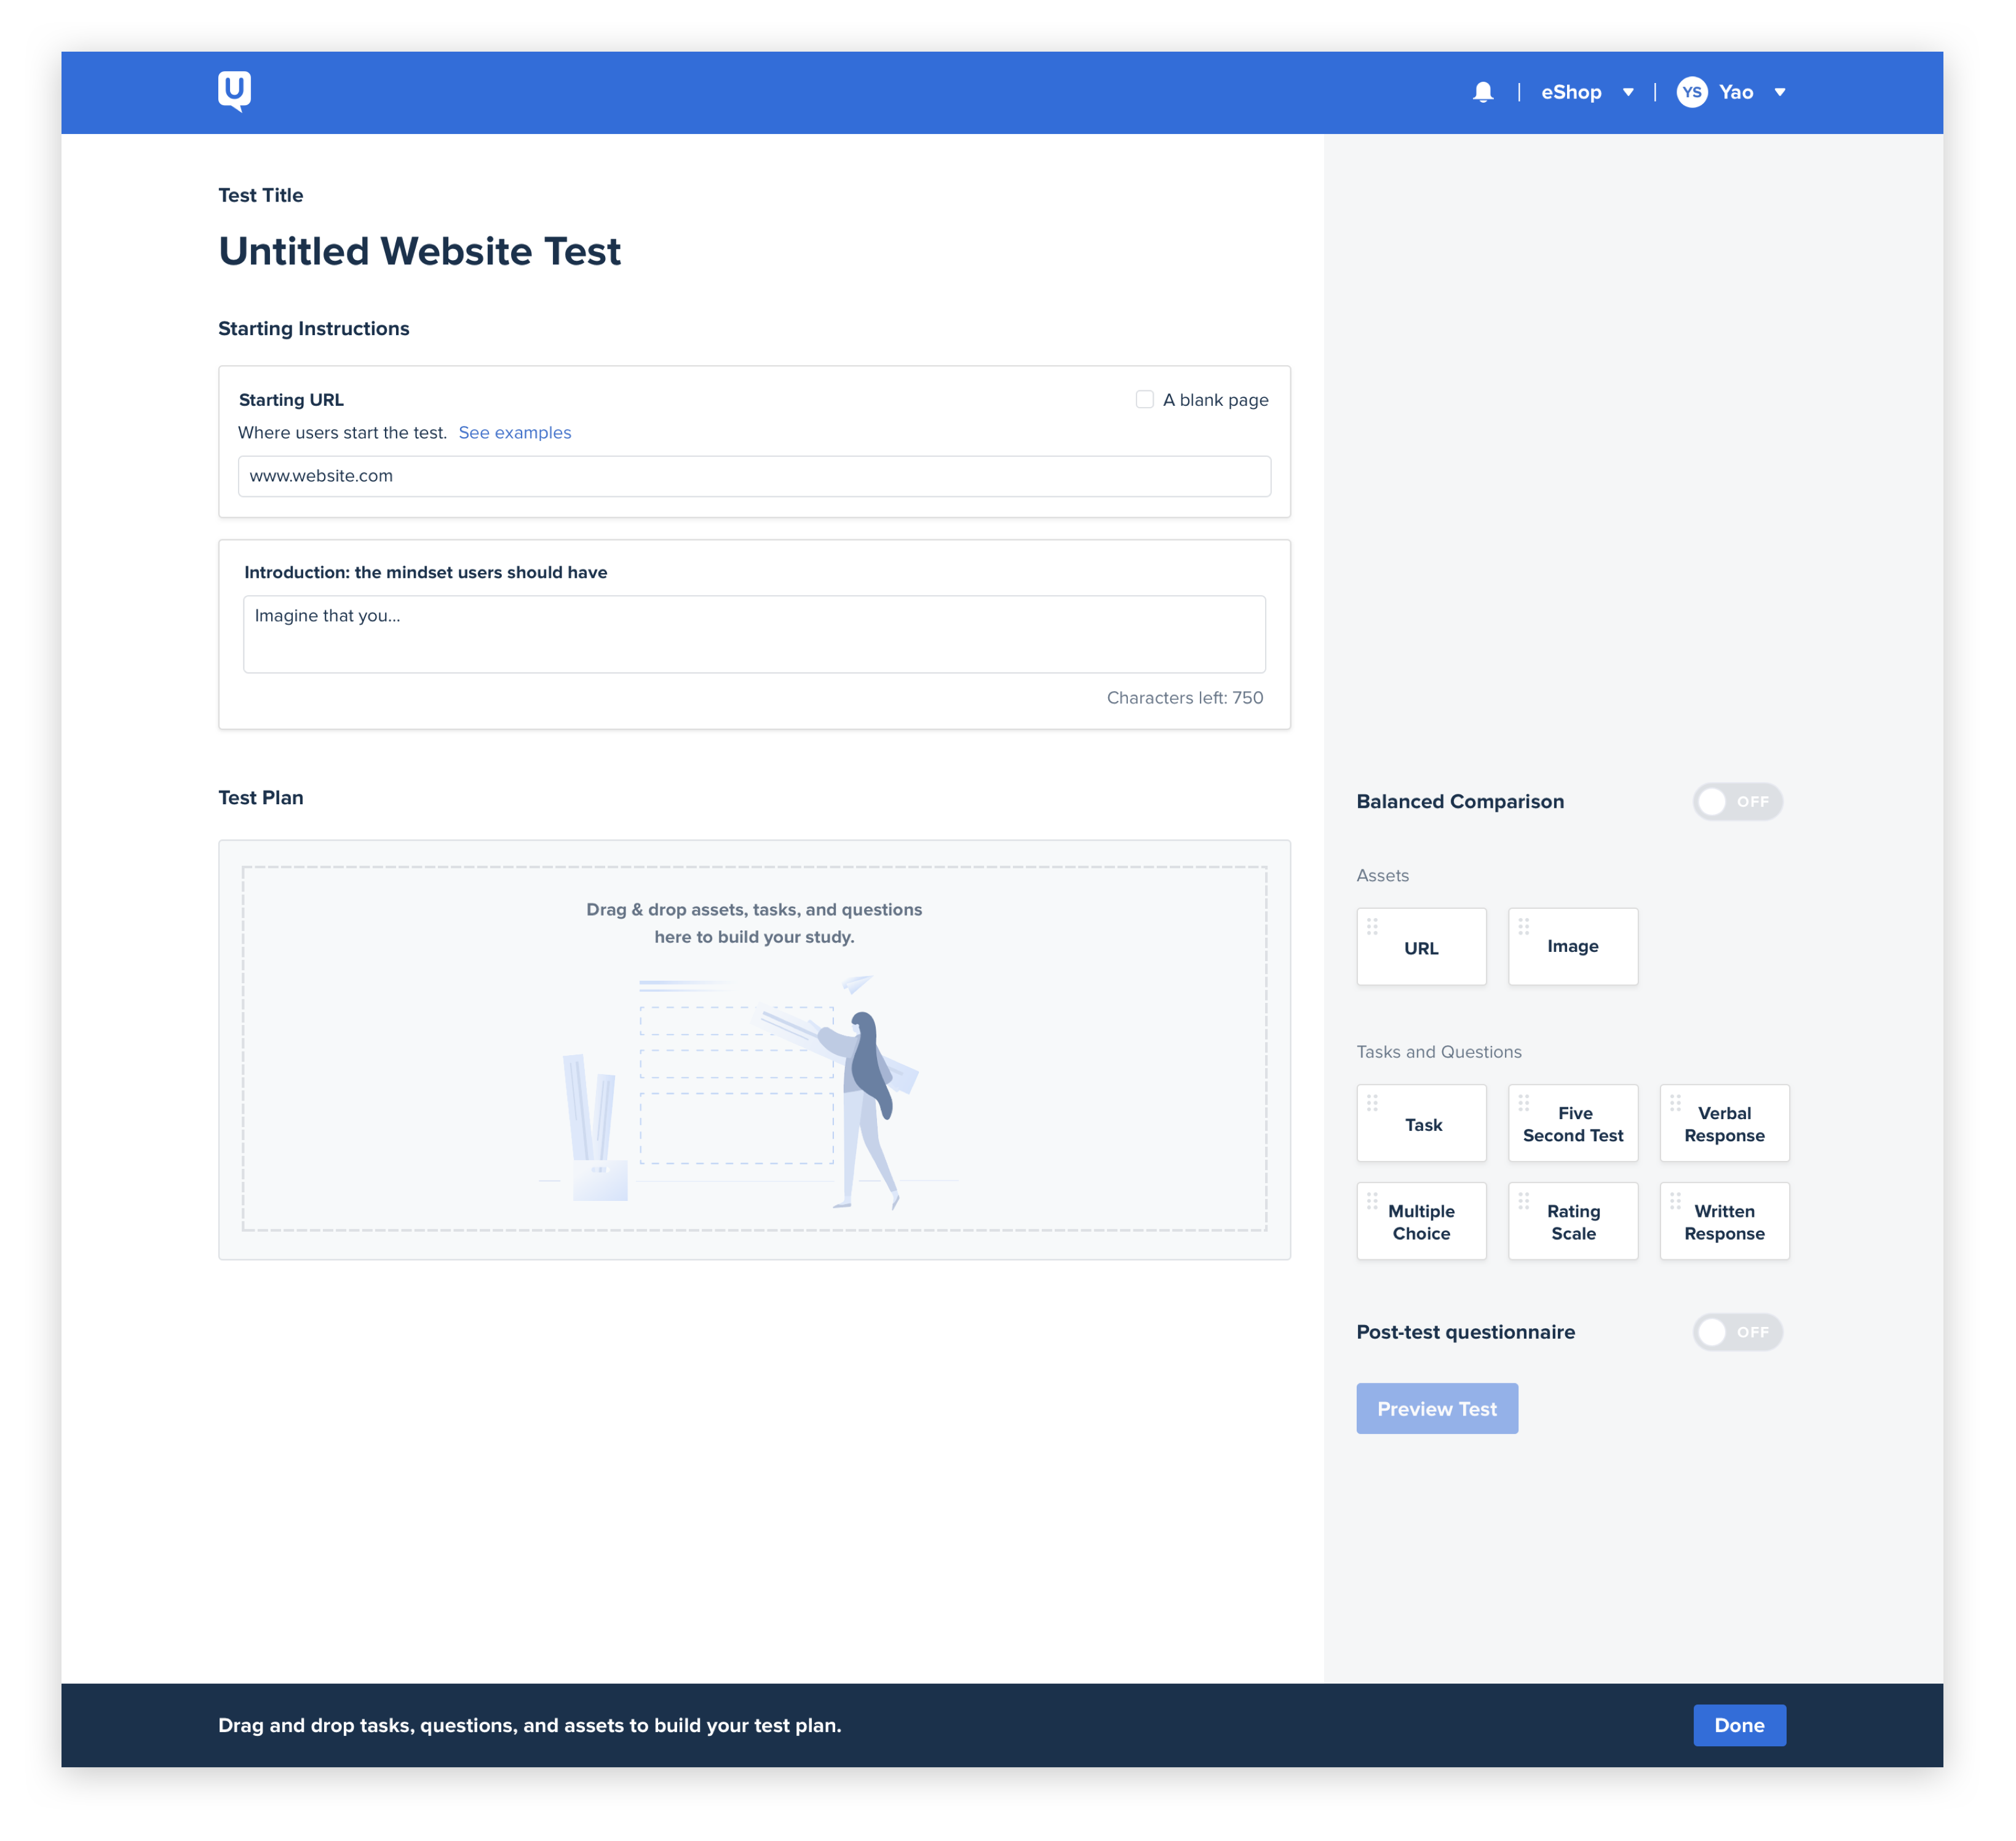Select the Multiple Choice card
This screenshot has width=2016, height=1841.
[x=1421, y=1220]
